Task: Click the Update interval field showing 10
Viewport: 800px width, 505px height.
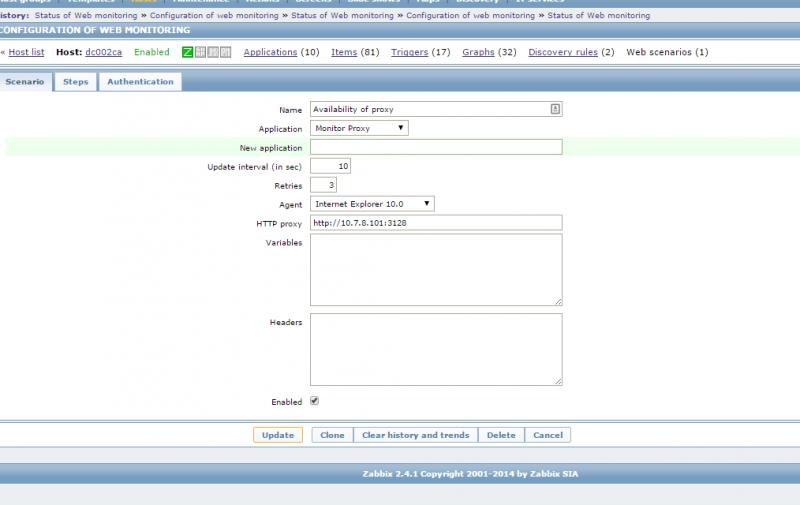Action: [331, 166]
